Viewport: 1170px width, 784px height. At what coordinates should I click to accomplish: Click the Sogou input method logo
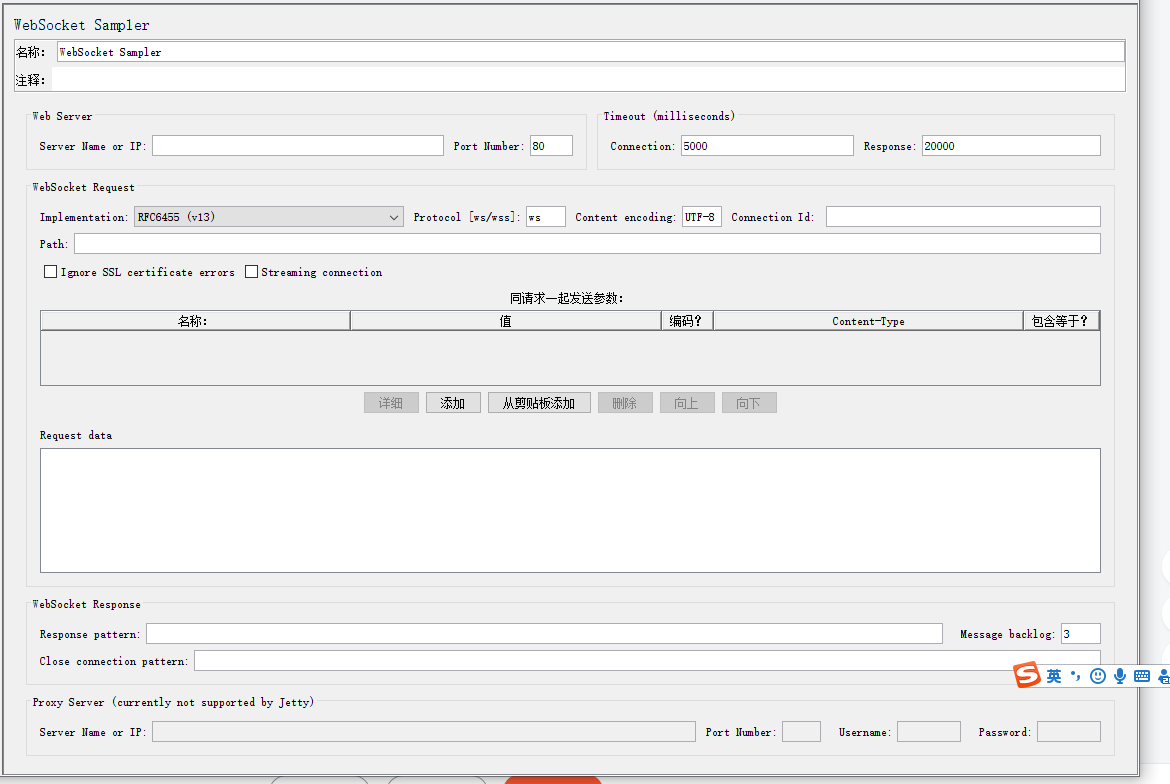[1026, 675]
